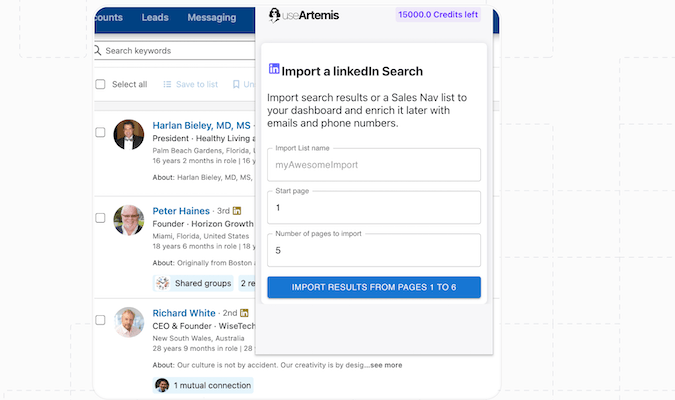This screenshot has width=675, height=400.
Task: Tick the checkbox for Richard White
Action: 100,320
